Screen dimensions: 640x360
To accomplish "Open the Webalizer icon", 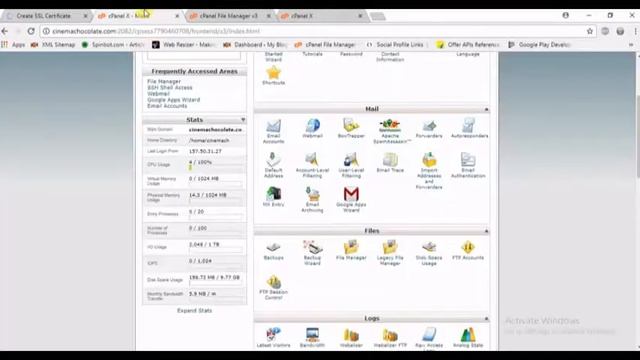I will 351,335.
